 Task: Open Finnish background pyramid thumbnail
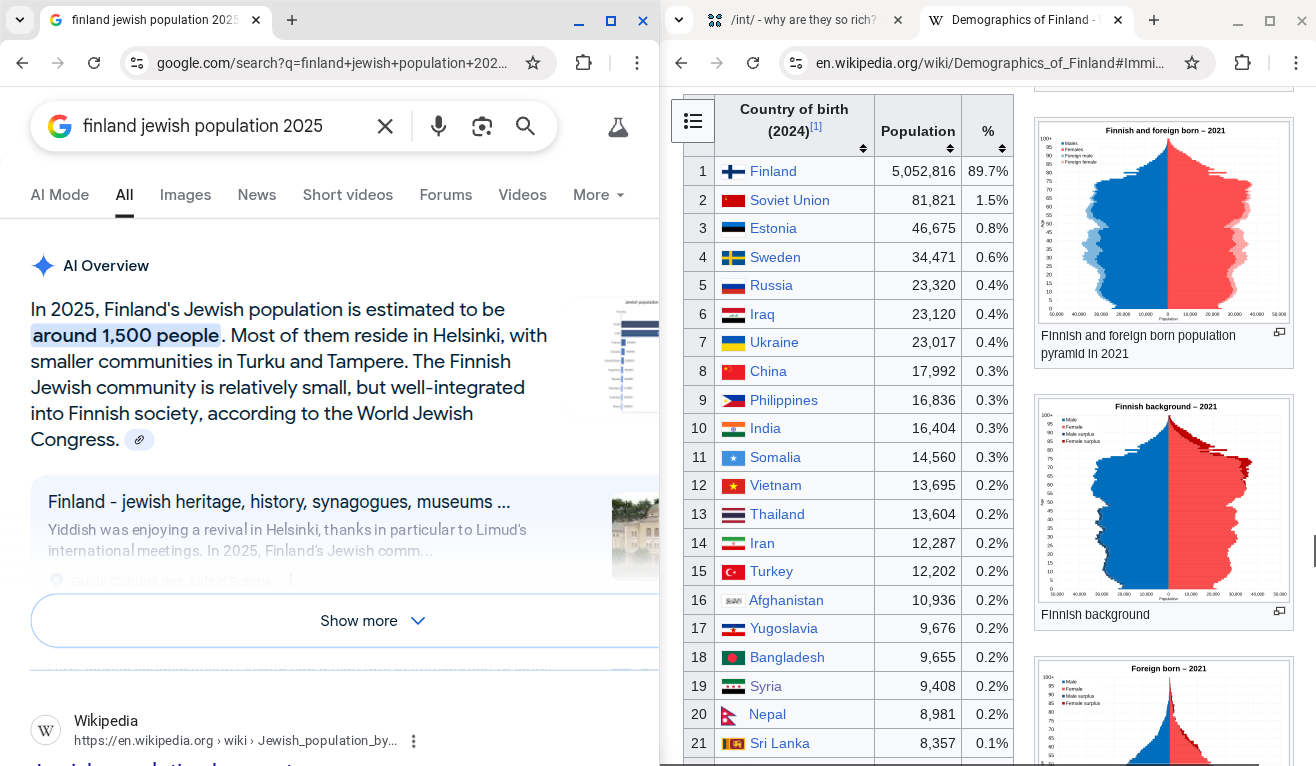(1164, 500)
